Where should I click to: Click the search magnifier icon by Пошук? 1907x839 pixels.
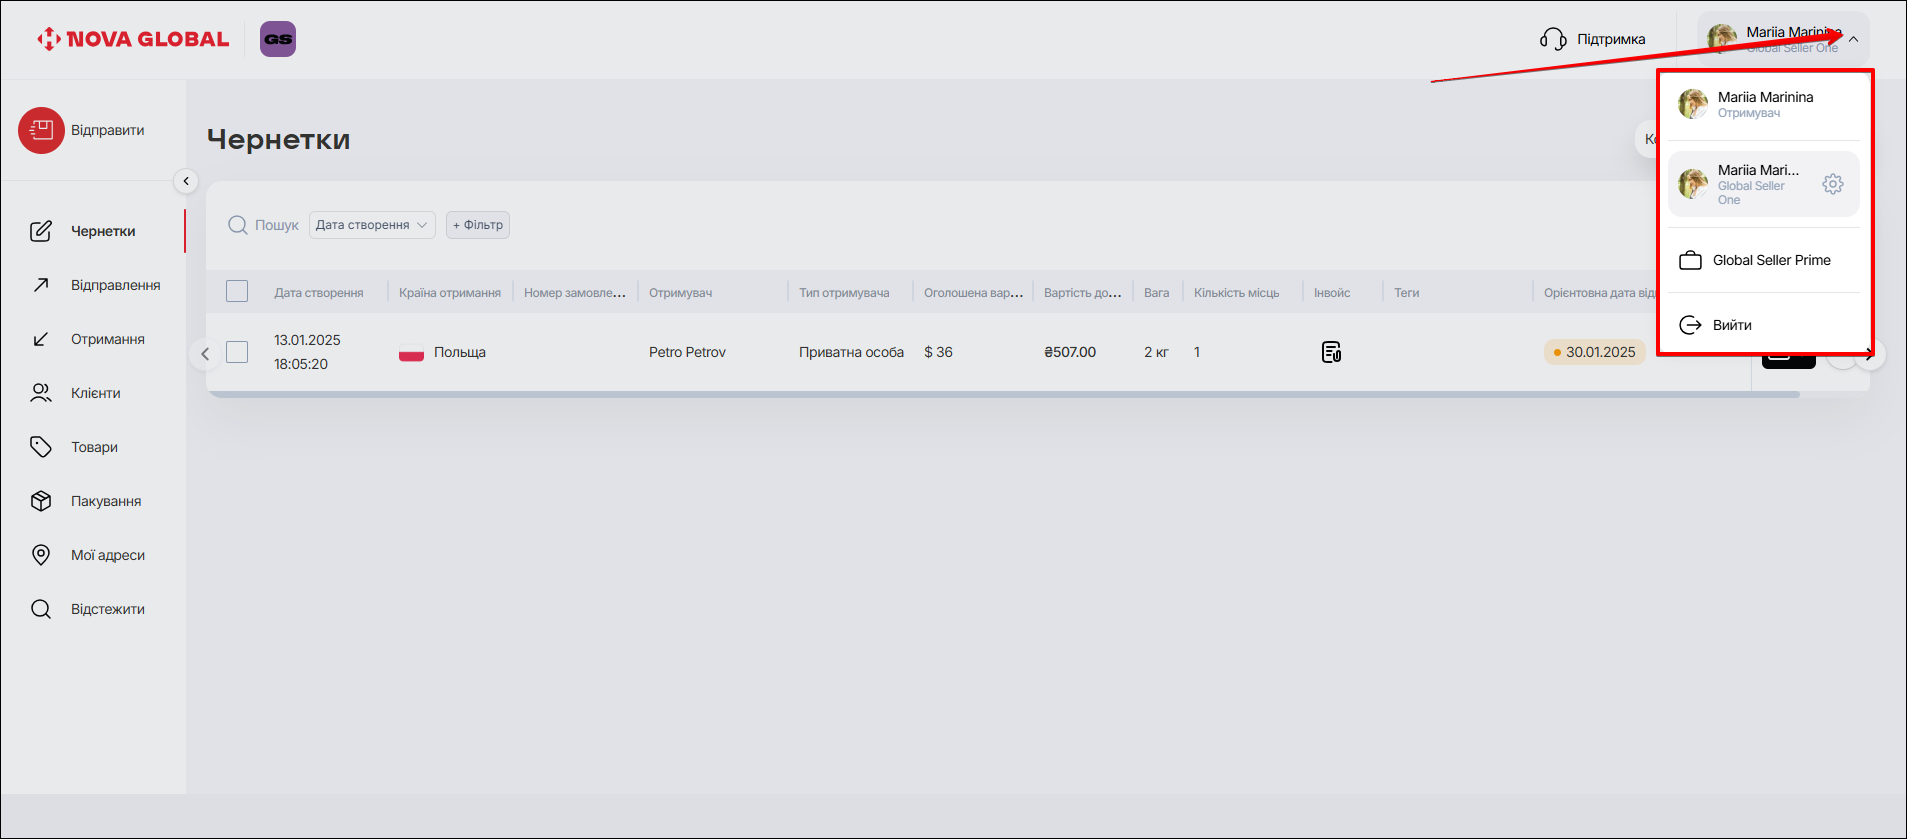[x=238, y=225]
